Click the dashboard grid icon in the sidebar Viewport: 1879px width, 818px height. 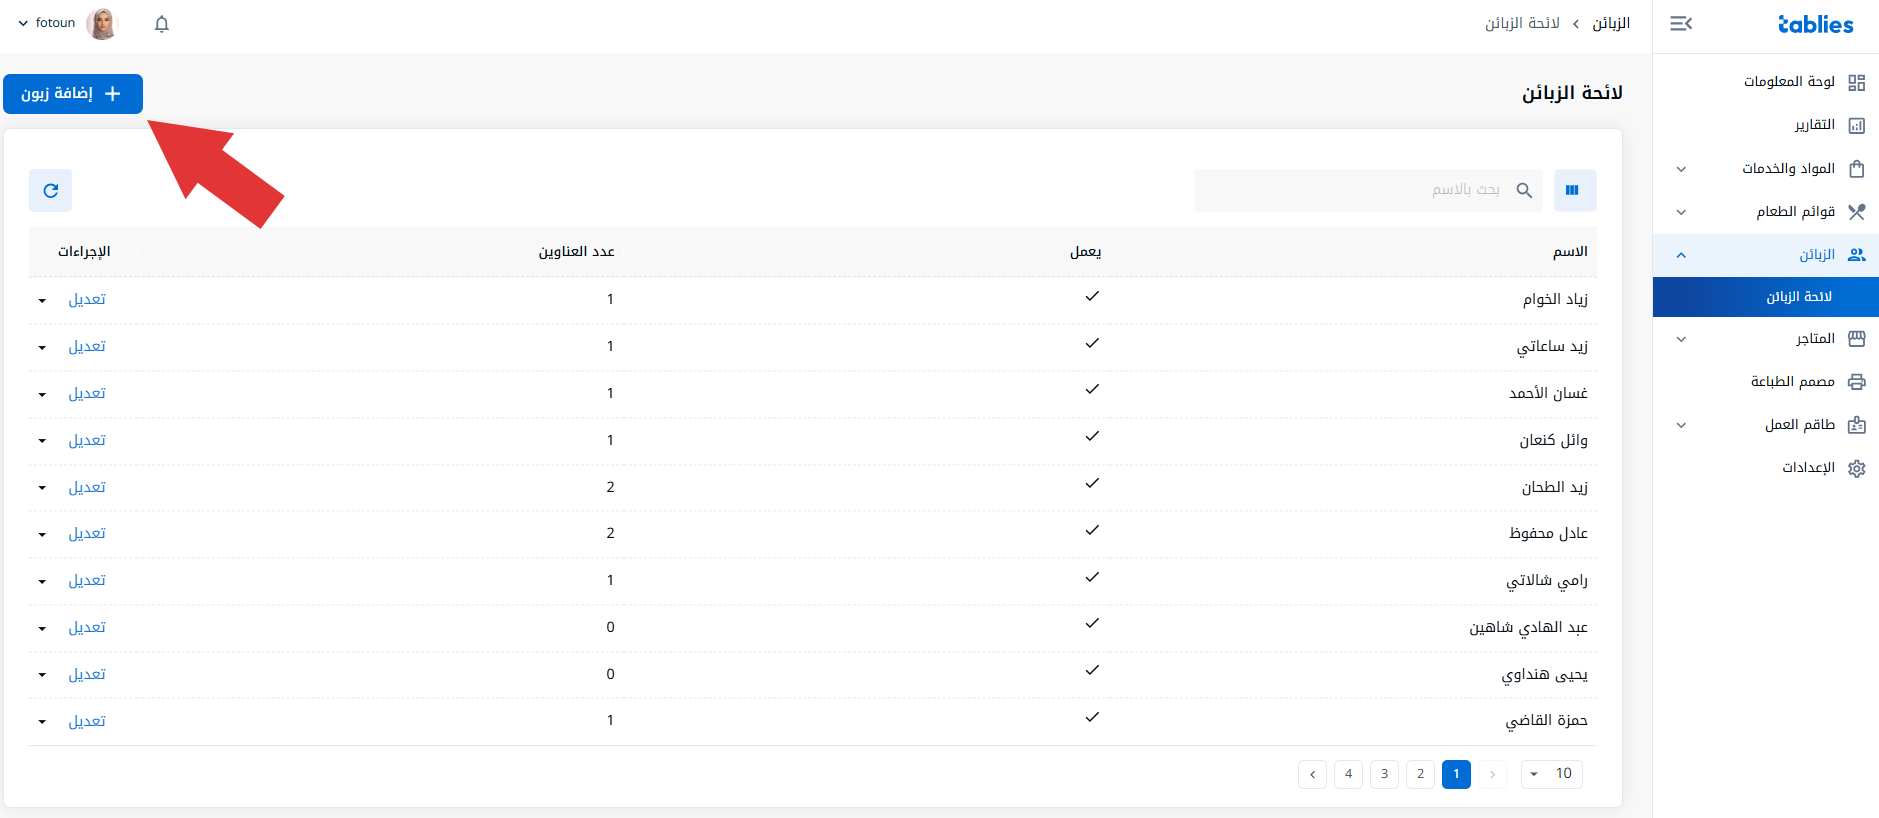pyautogui.click(x=1857, y=82)
